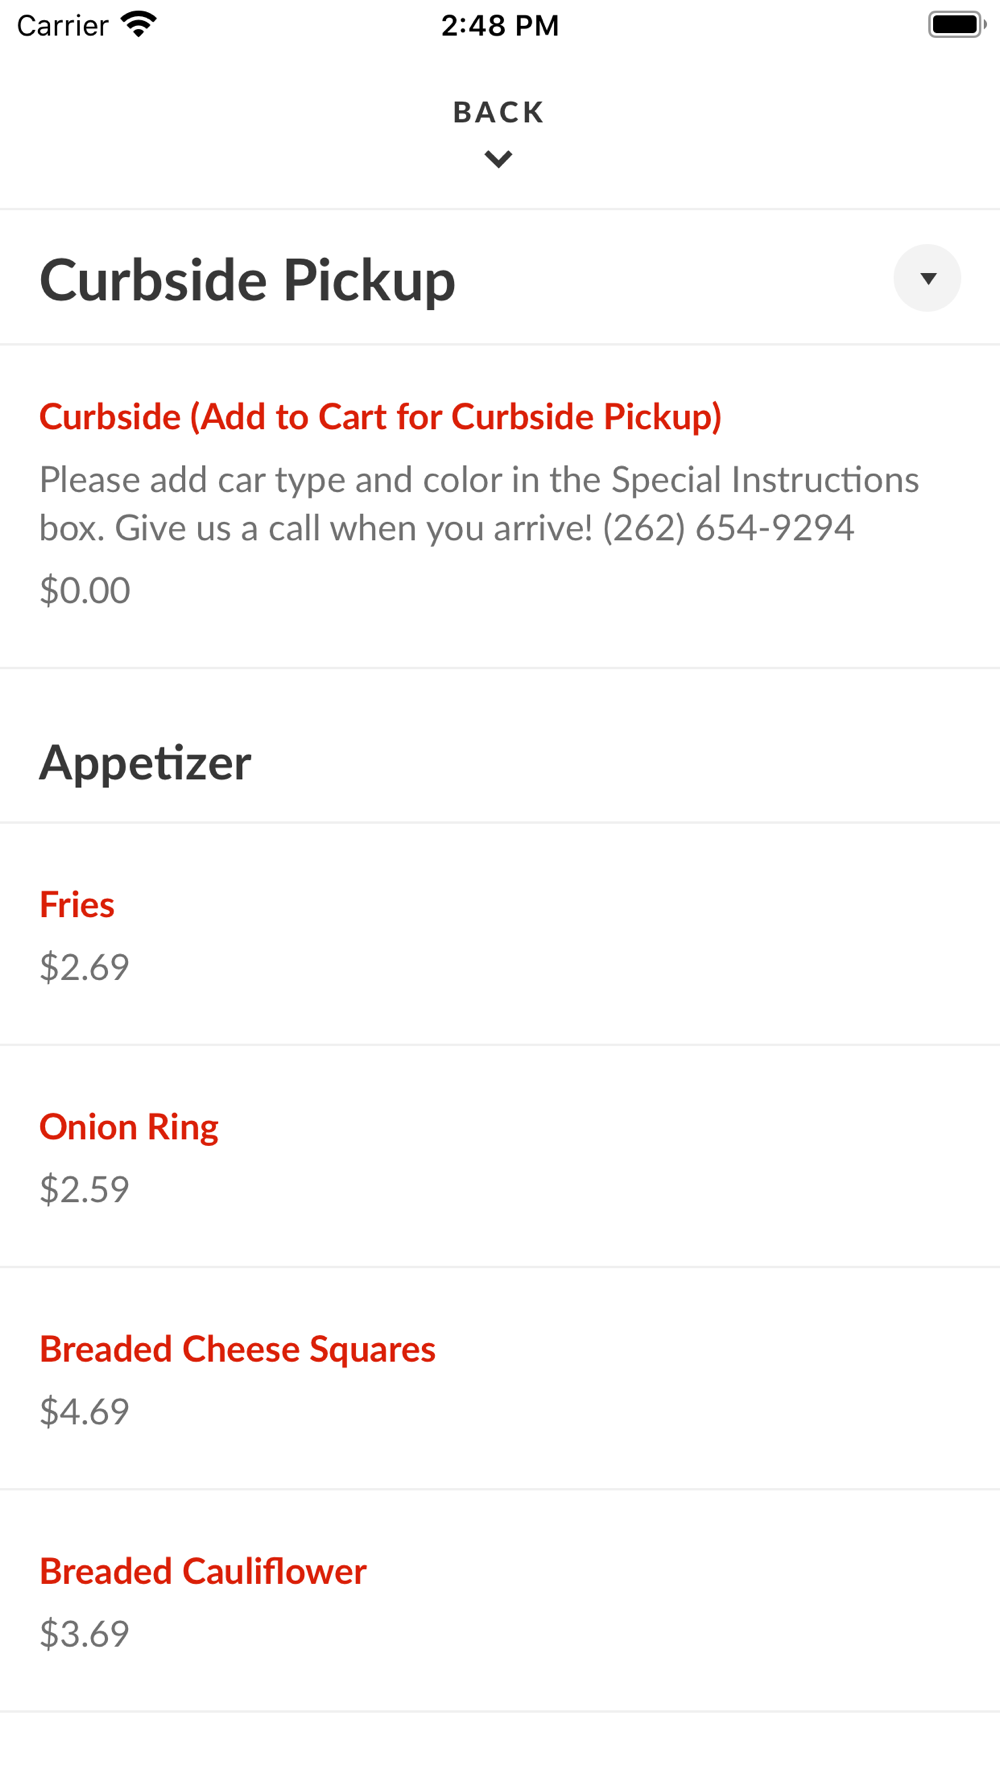Select the Breaded Cauliflower item
Screen dimensions: 1000x1778
click(x=203, y=1571)
